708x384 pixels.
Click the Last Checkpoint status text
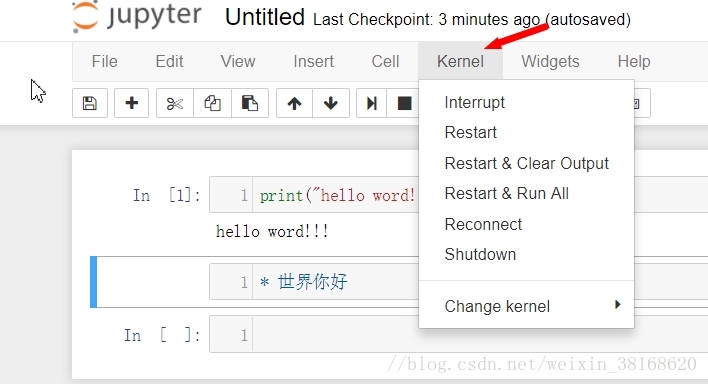471,19
